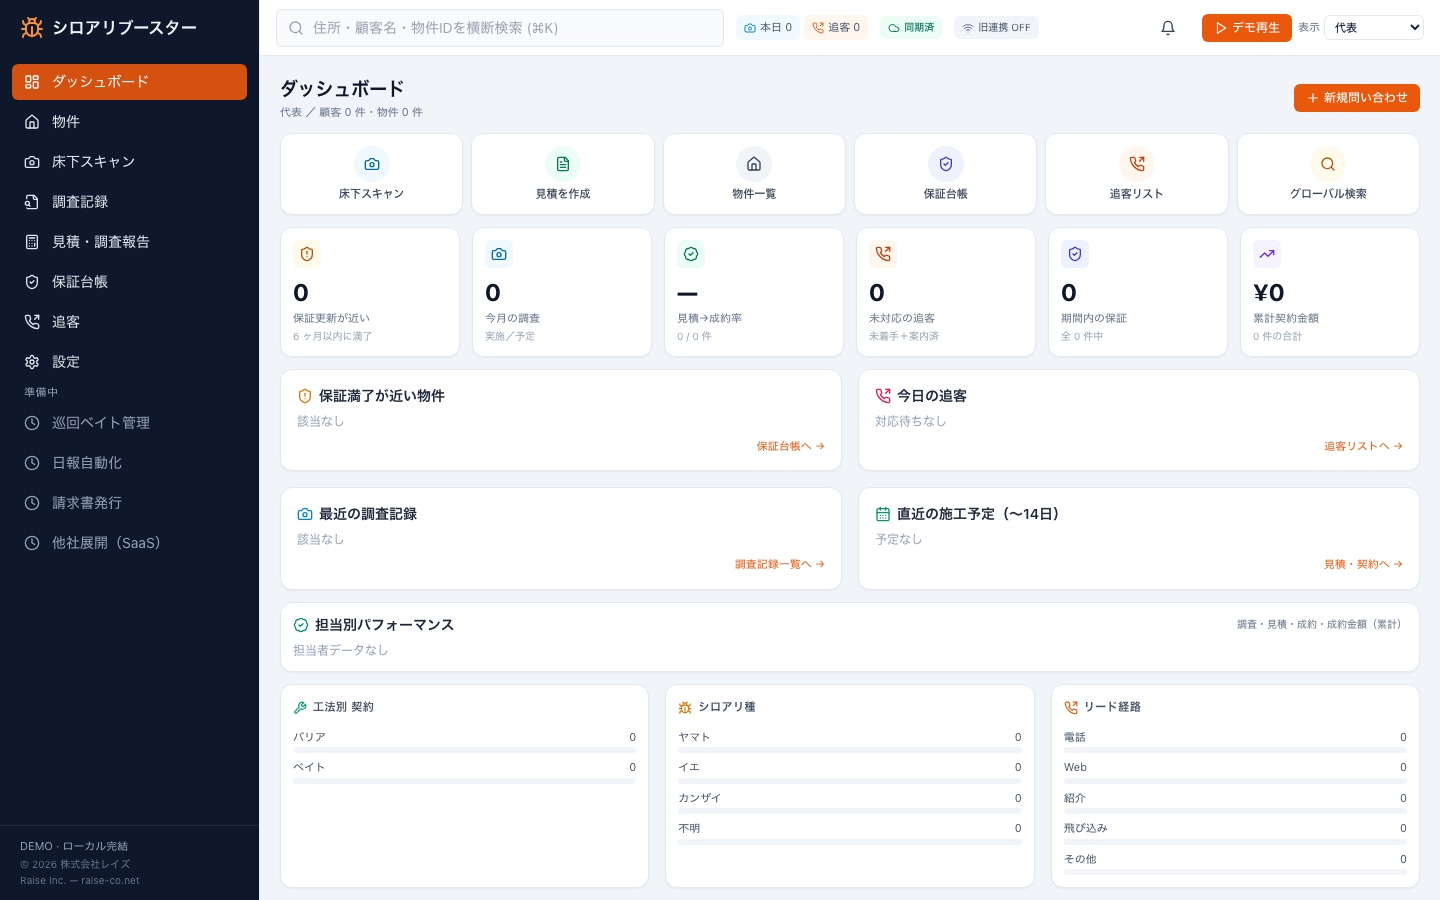Click the 工法別 契約 wrench icon
The width and height of the screenshot is (1440, 900).
[300, 707]
